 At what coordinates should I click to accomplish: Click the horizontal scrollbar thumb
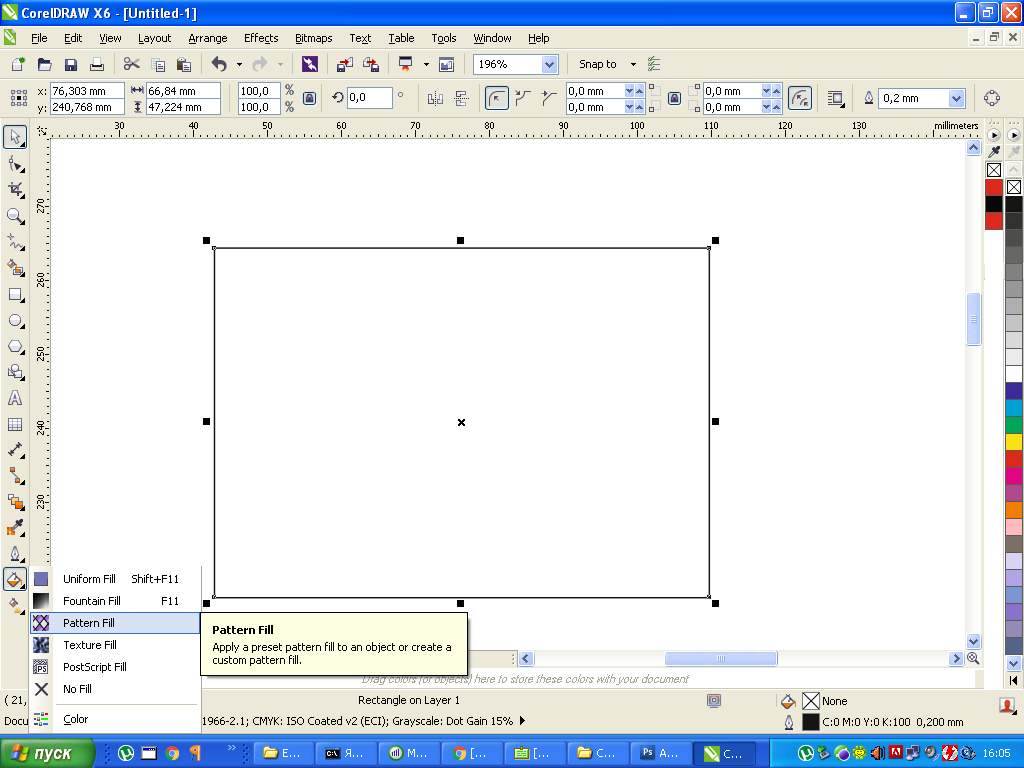[721, 658]
